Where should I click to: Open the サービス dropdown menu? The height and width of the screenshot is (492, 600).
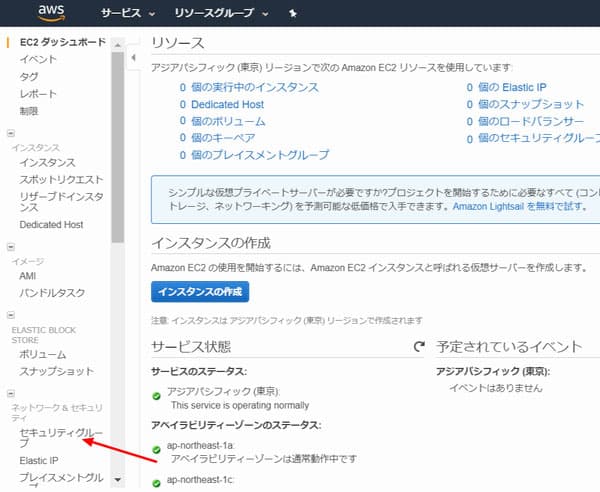click(x=128, y=13)
